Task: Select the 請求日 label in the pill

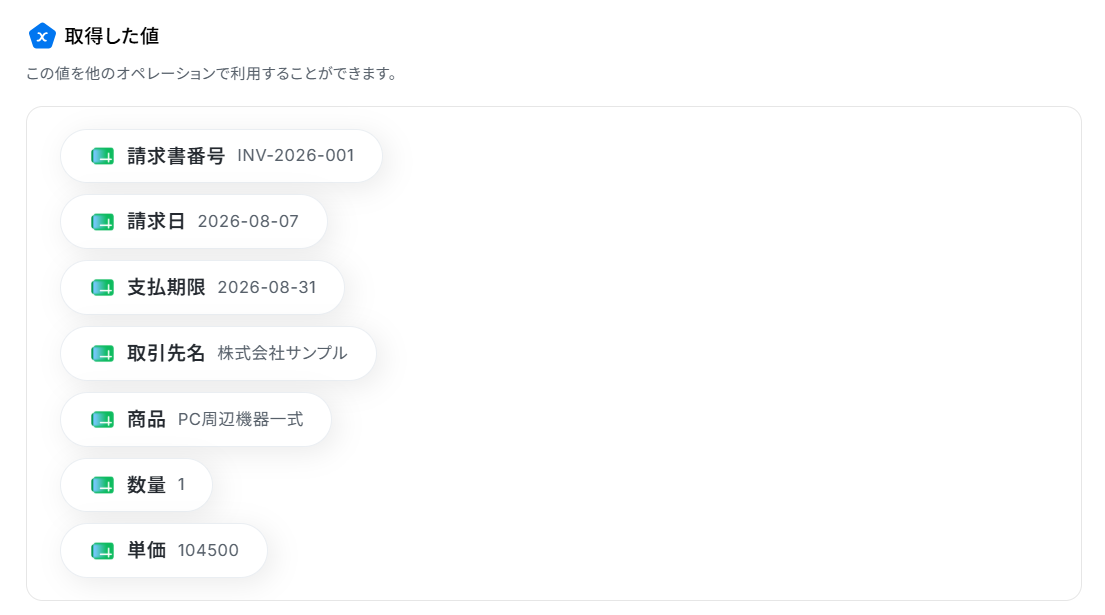Action: 156,221
